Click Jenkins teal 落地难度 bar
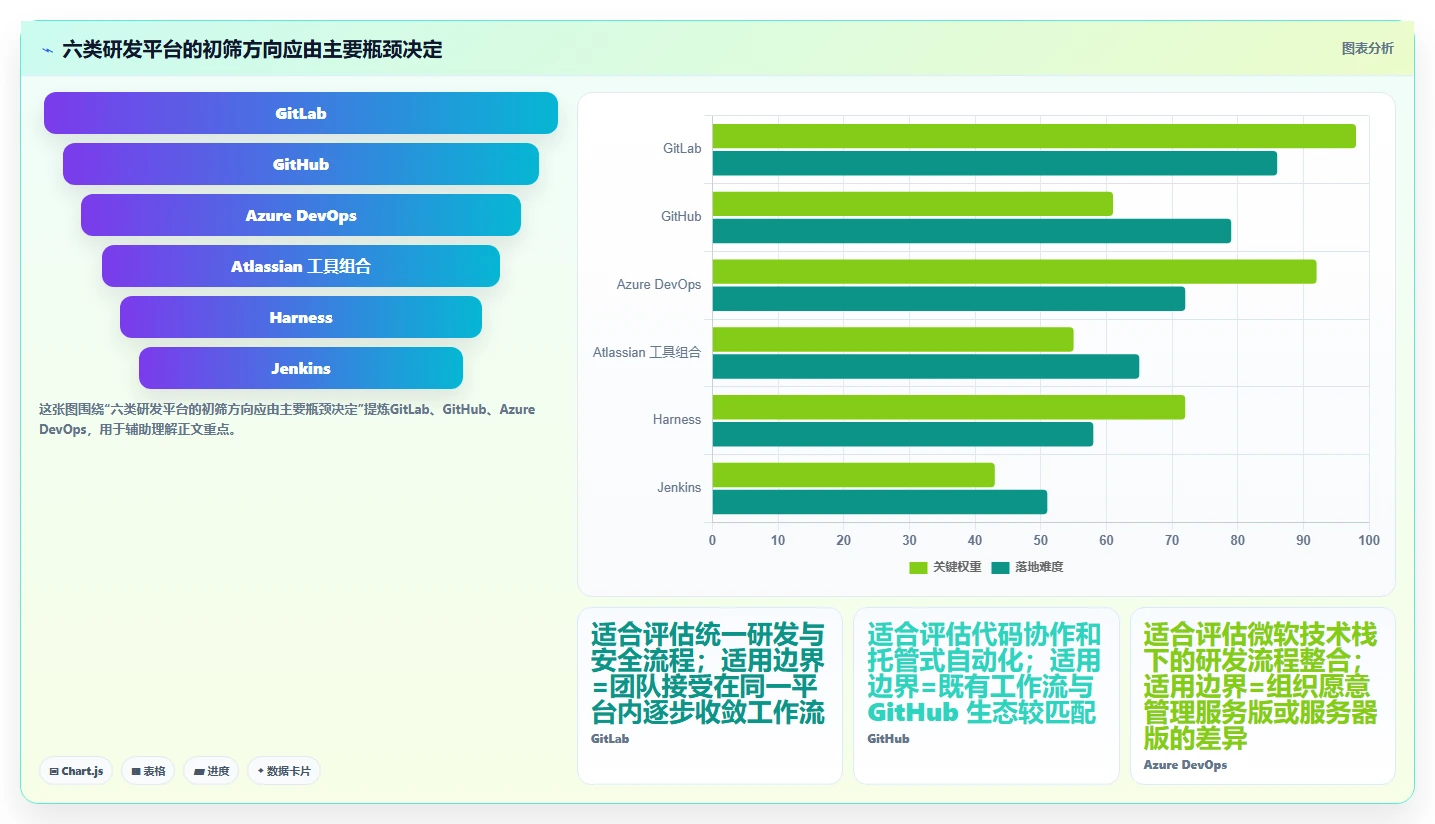Viewport: 1435px width, 824px height. pos(879,502)
